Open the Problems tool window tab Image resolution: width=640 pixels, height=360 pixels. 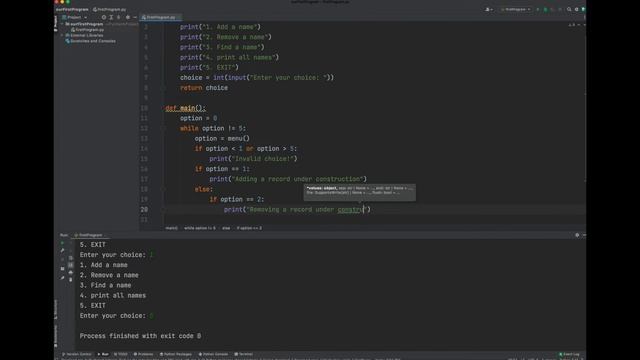143,354
